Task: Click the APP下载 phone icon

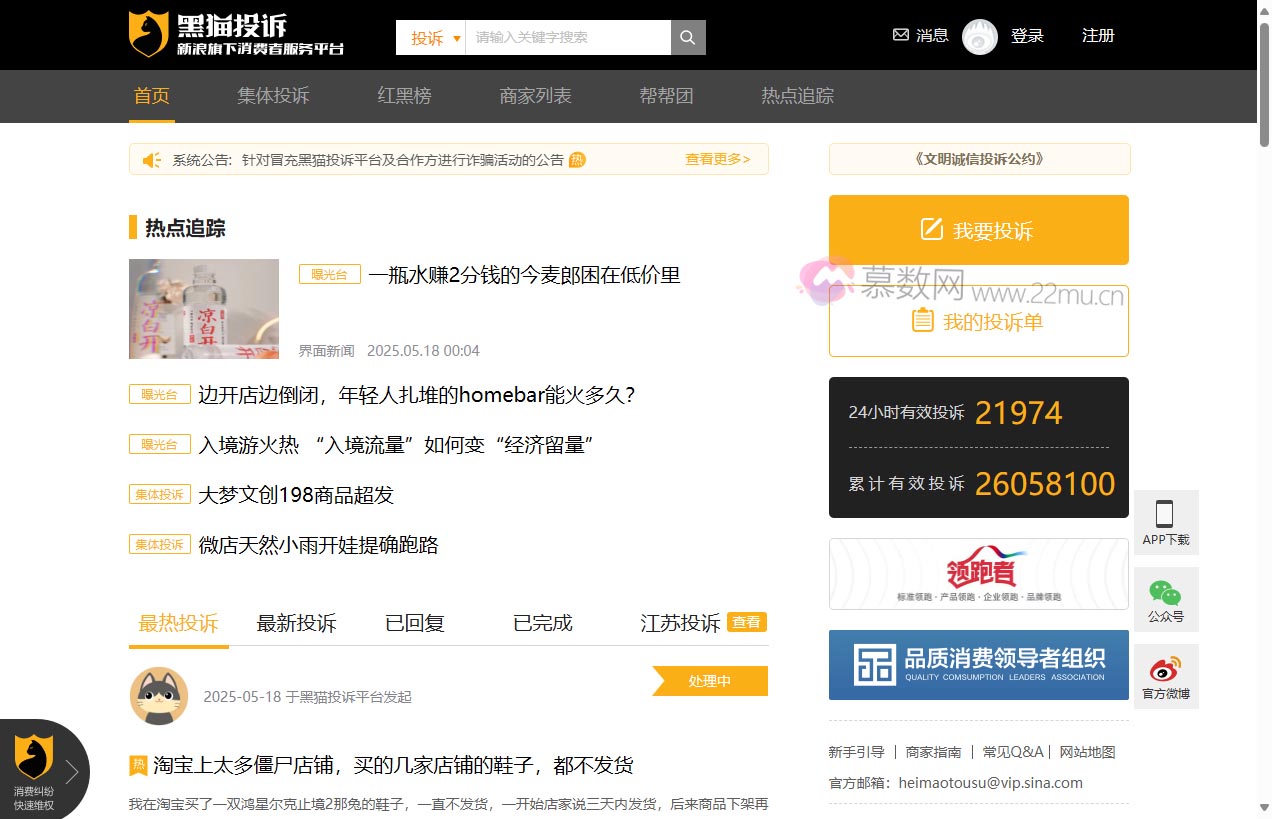Action: (1165, 514)
